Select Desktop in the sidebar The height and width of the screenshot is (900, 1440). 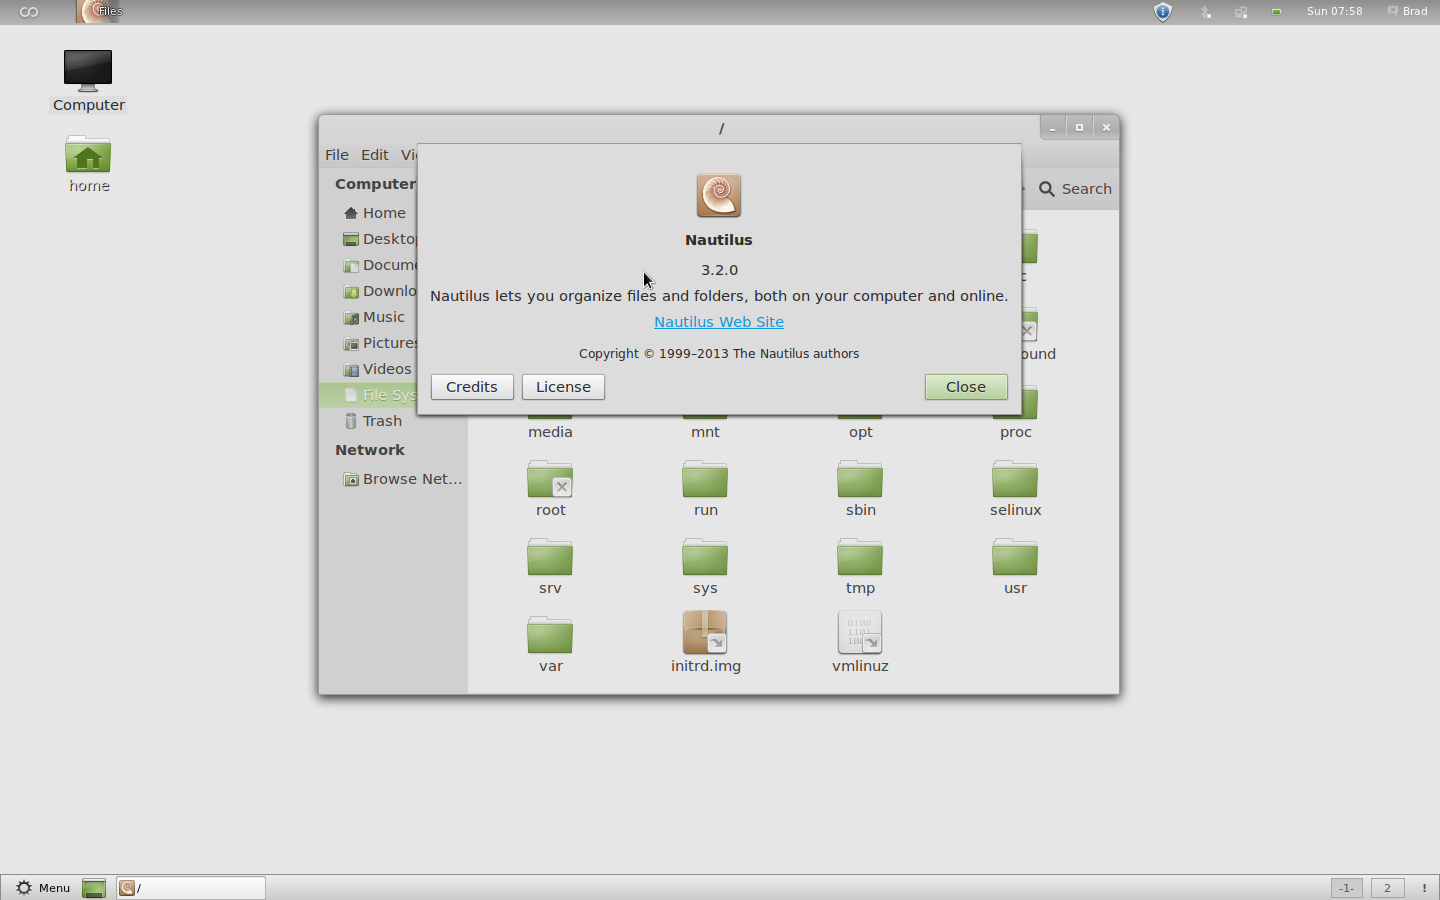coord(378,239)
